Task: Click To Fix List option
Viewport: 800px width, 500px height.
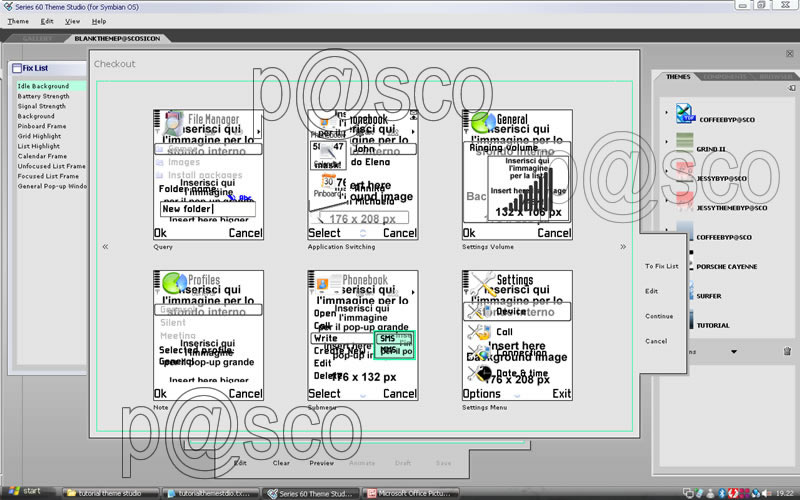Action: pos(661,266)
